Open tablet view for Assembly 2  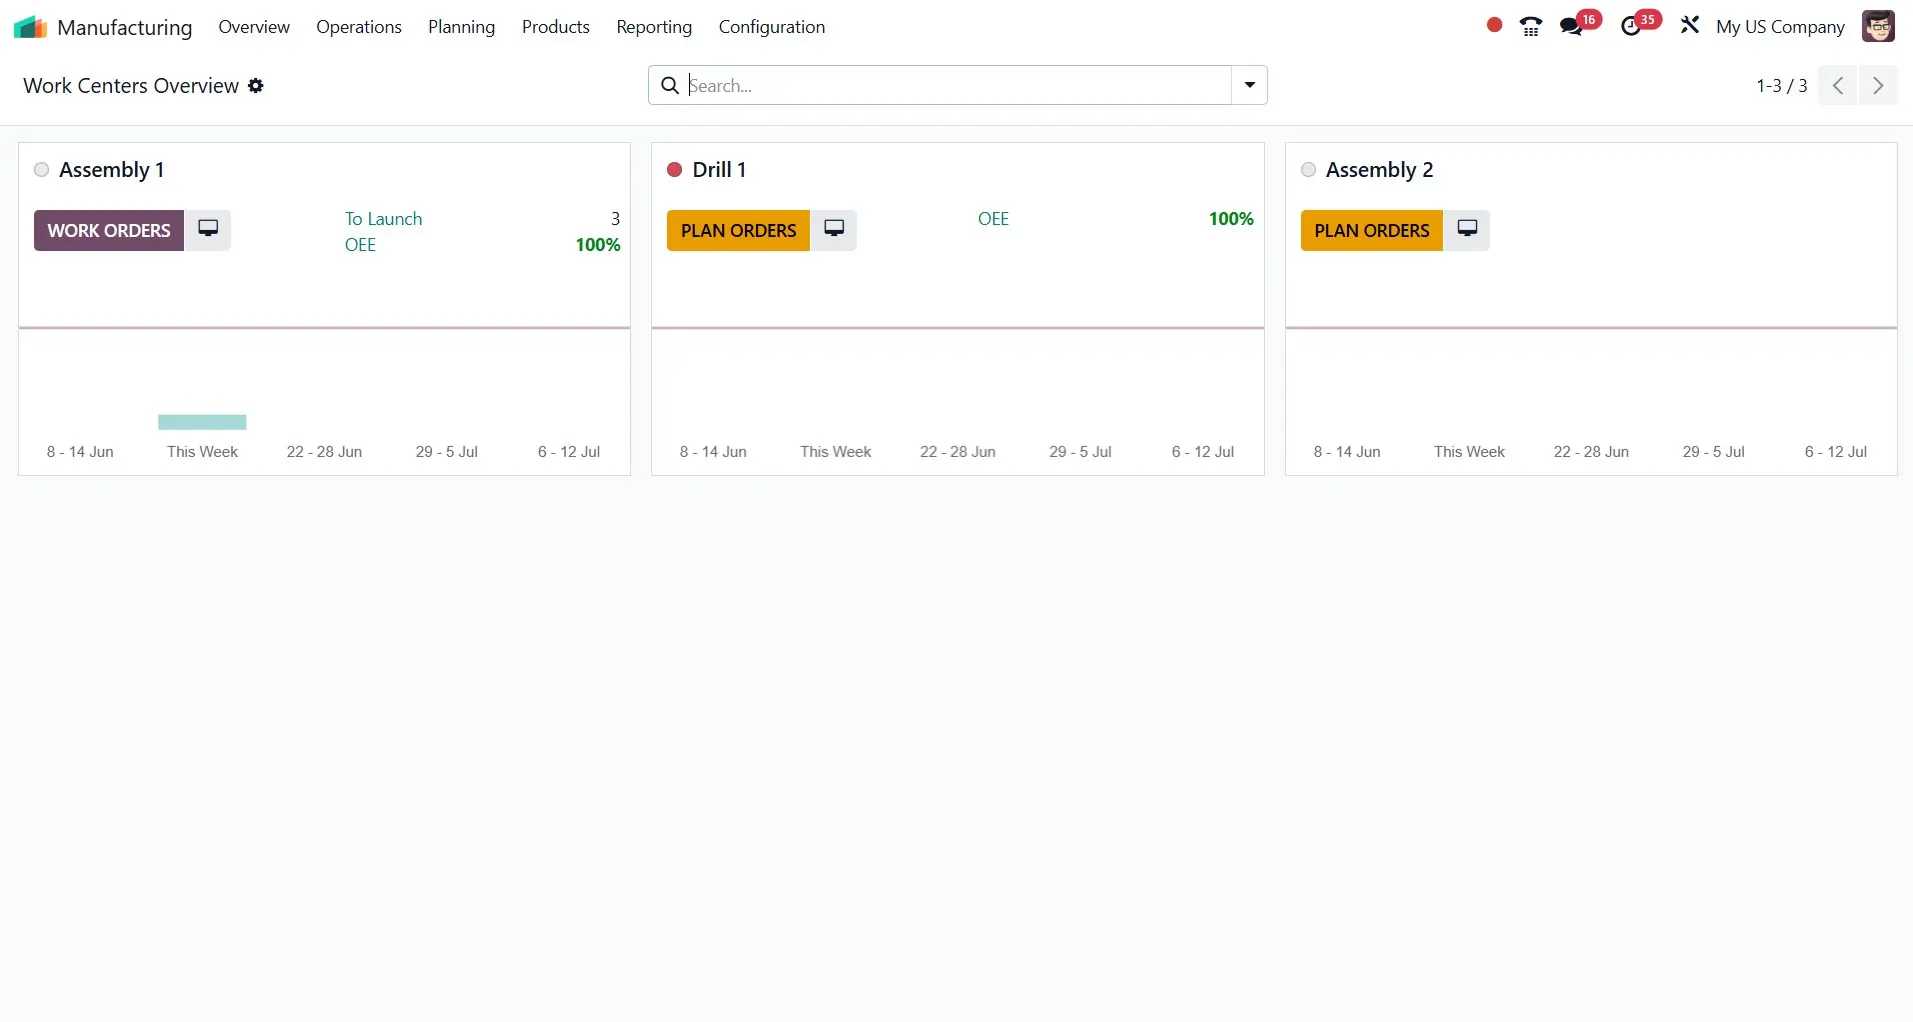tap(1467, 230)
